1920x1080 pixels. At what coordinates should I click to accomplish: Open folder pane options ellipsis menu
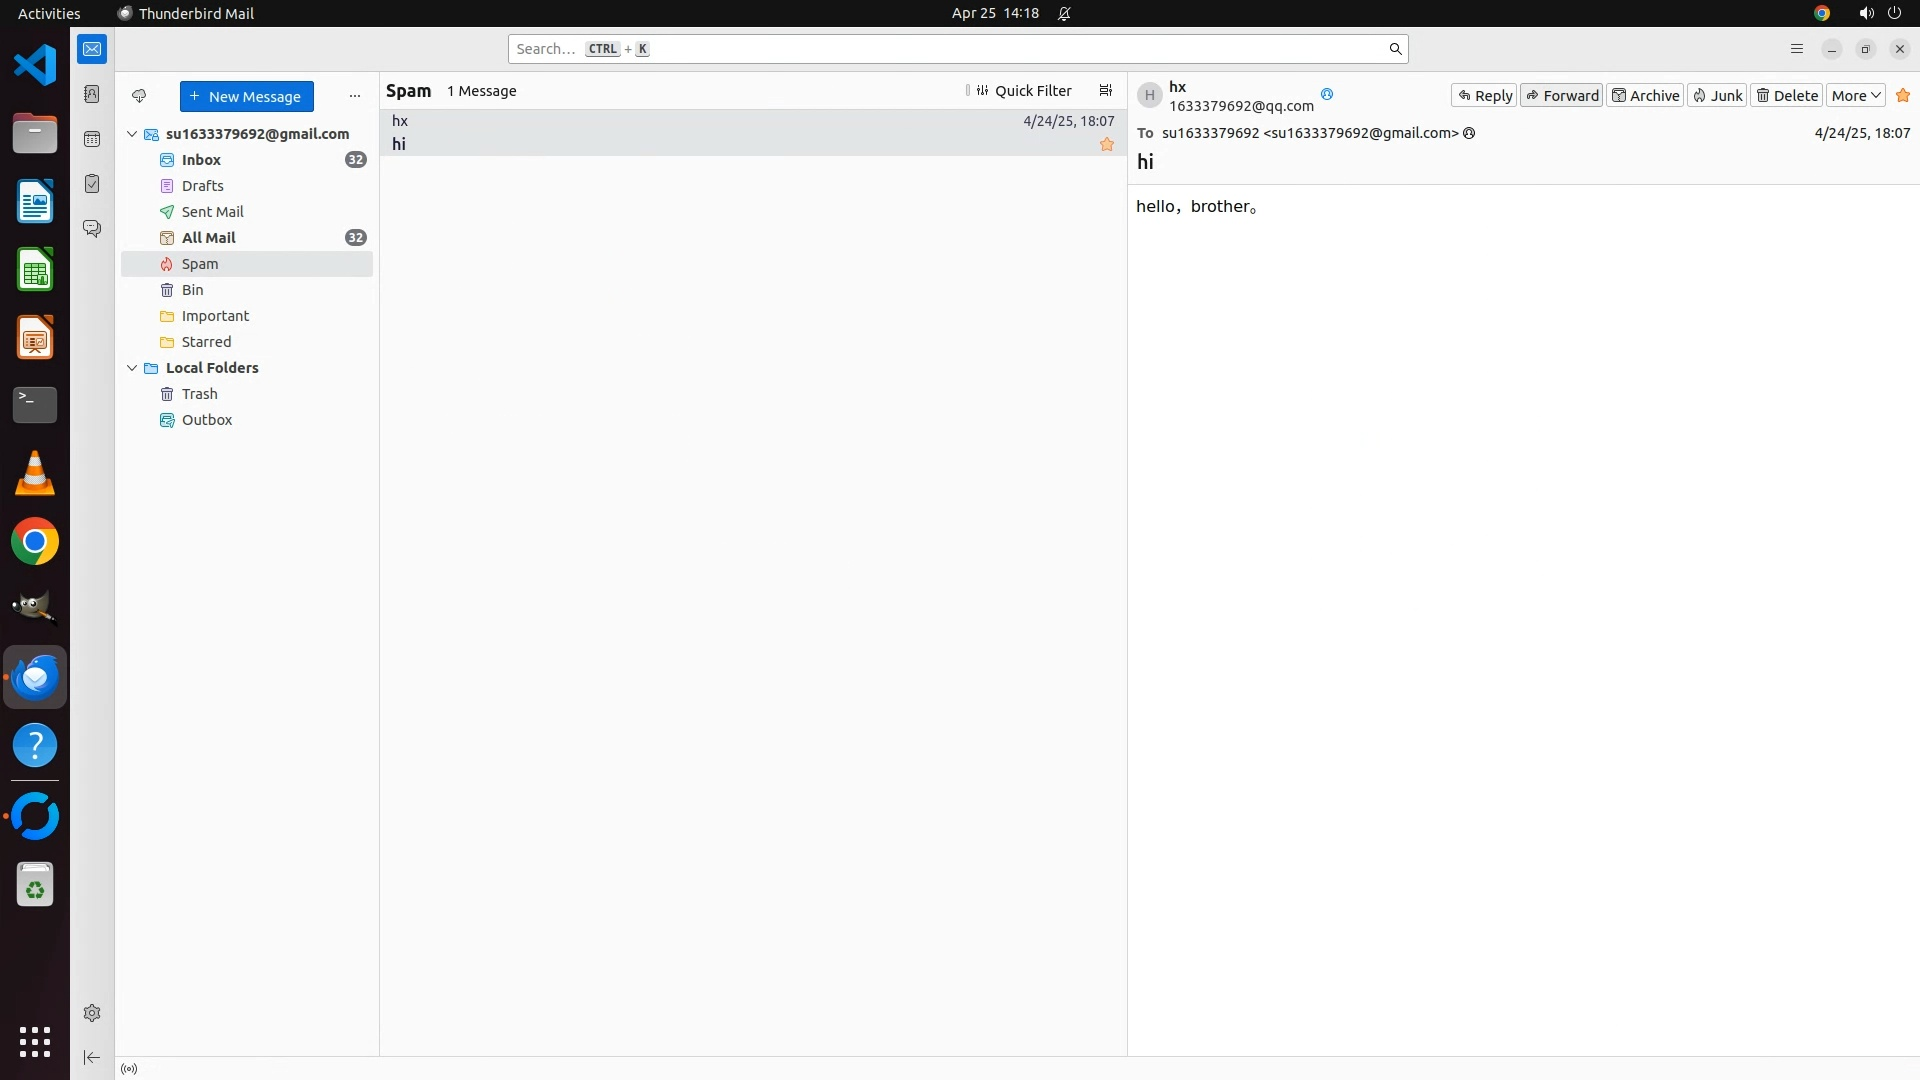click(354, 97)
